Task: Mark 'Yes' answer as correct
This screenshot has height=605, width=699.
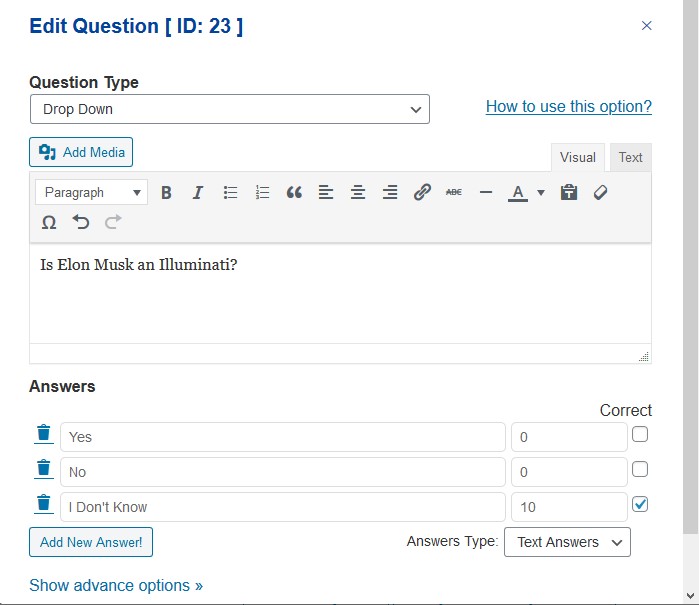Action: [x=640, y=434]
